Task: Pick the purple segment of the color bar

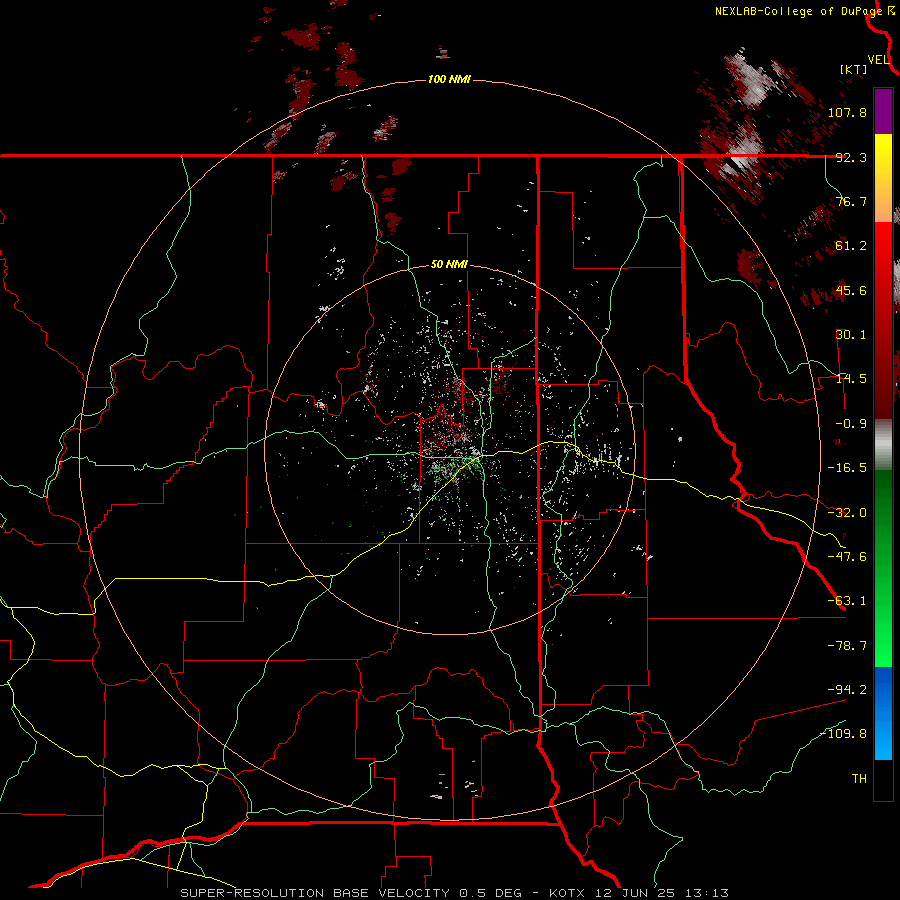Action: tap(883, 111)
